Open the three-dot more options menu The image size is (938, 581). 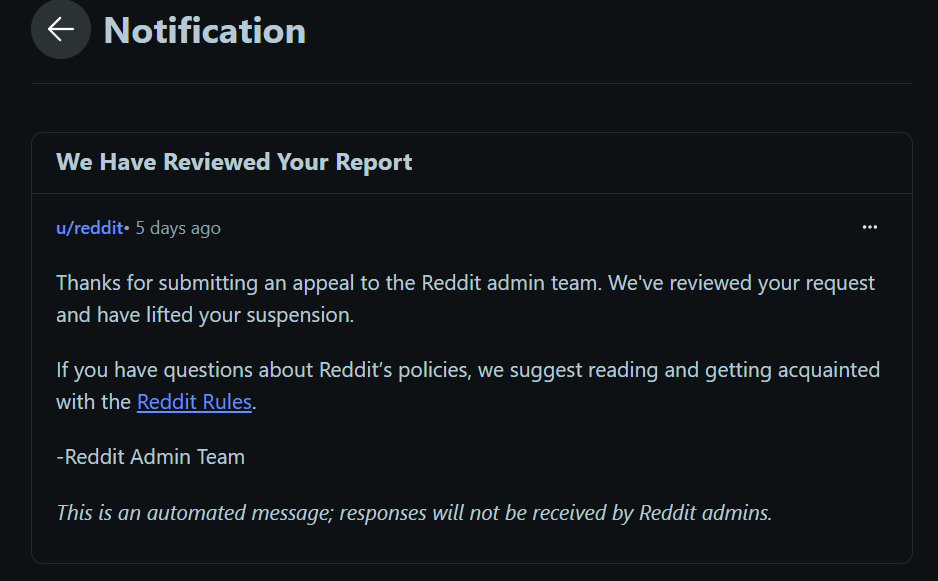[x=870, y=228]
